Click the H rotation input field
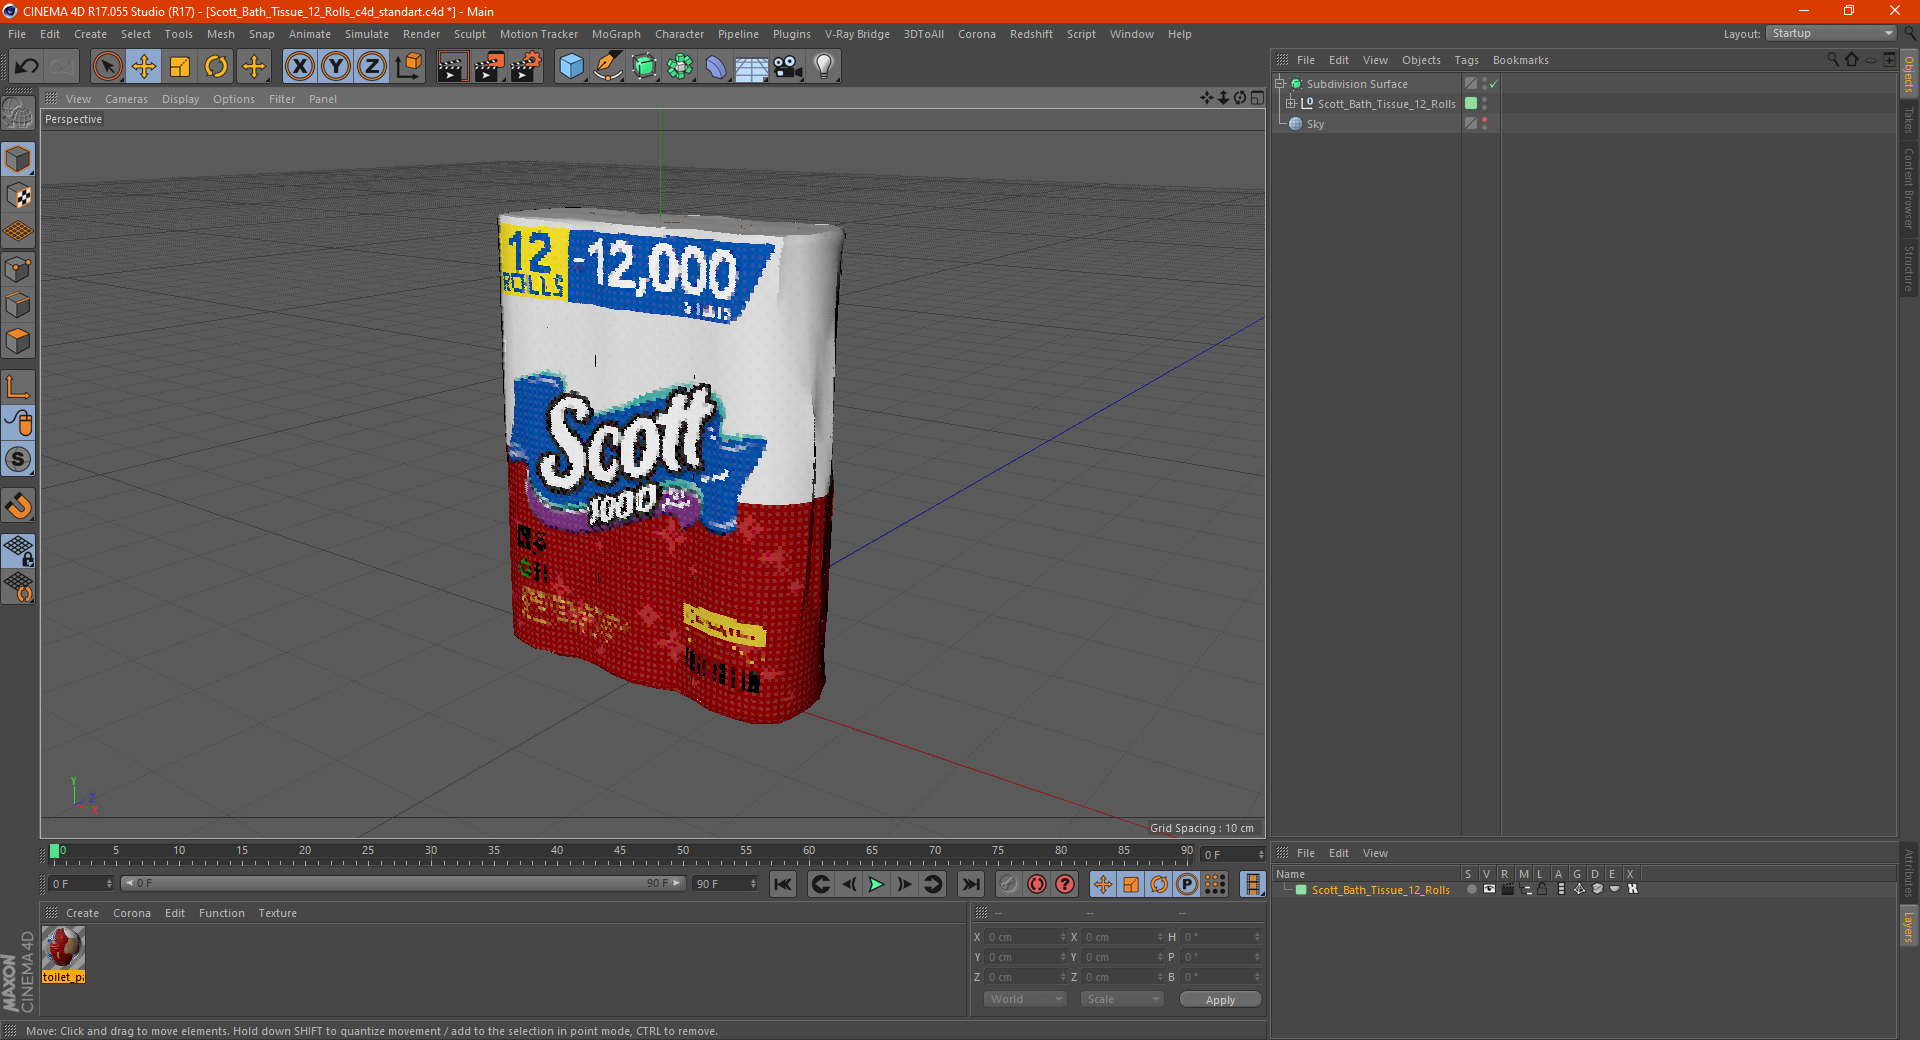 [x=1221, y=937]
